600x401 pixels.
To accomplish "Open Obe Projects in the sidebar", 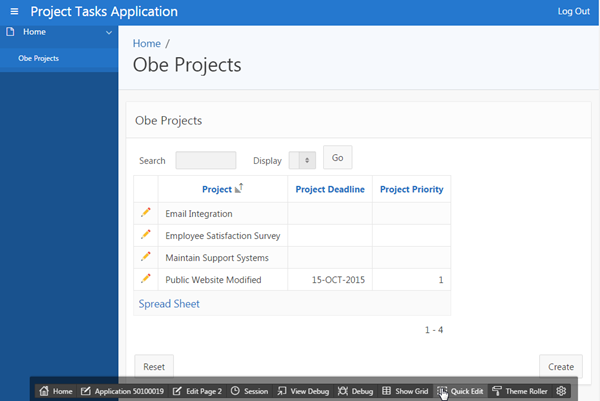I will [39, 58].
